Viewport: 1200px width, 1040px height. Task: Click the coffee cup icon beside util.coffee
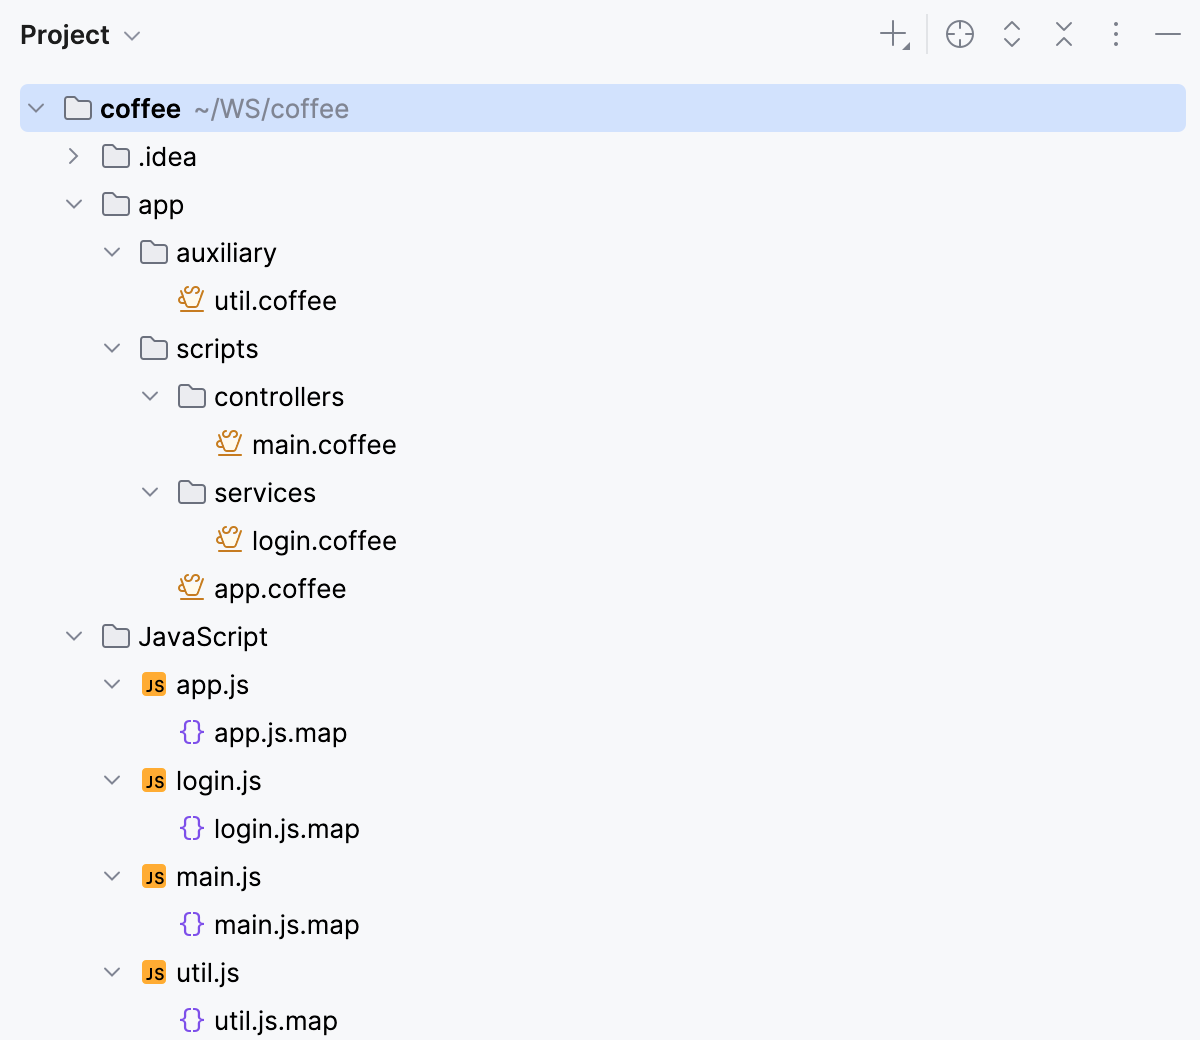191,300
